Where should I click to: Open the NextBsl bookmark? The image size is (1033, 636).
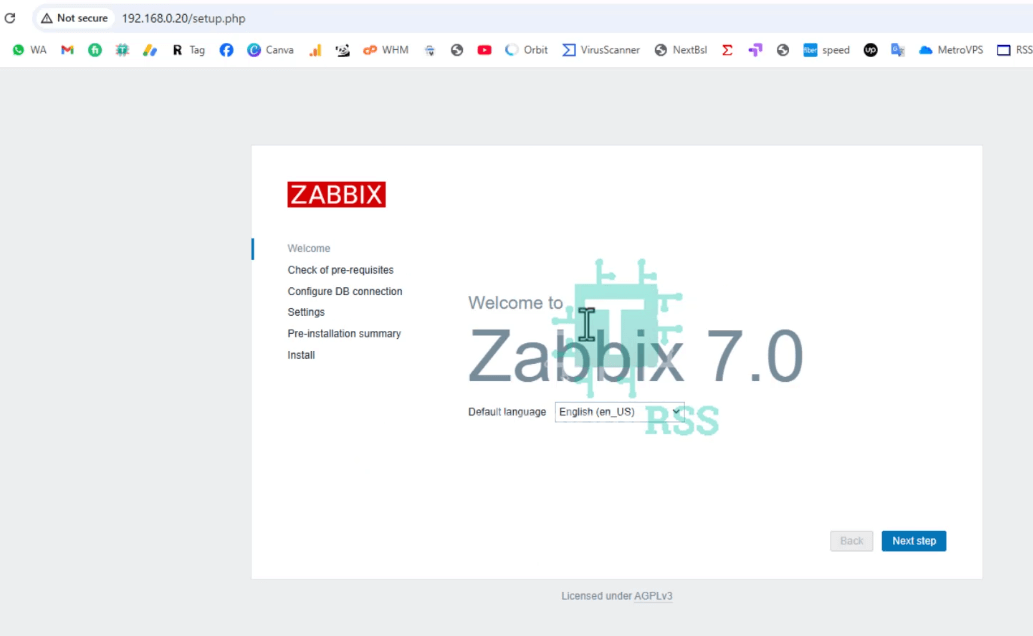click(x=681, y=50)
